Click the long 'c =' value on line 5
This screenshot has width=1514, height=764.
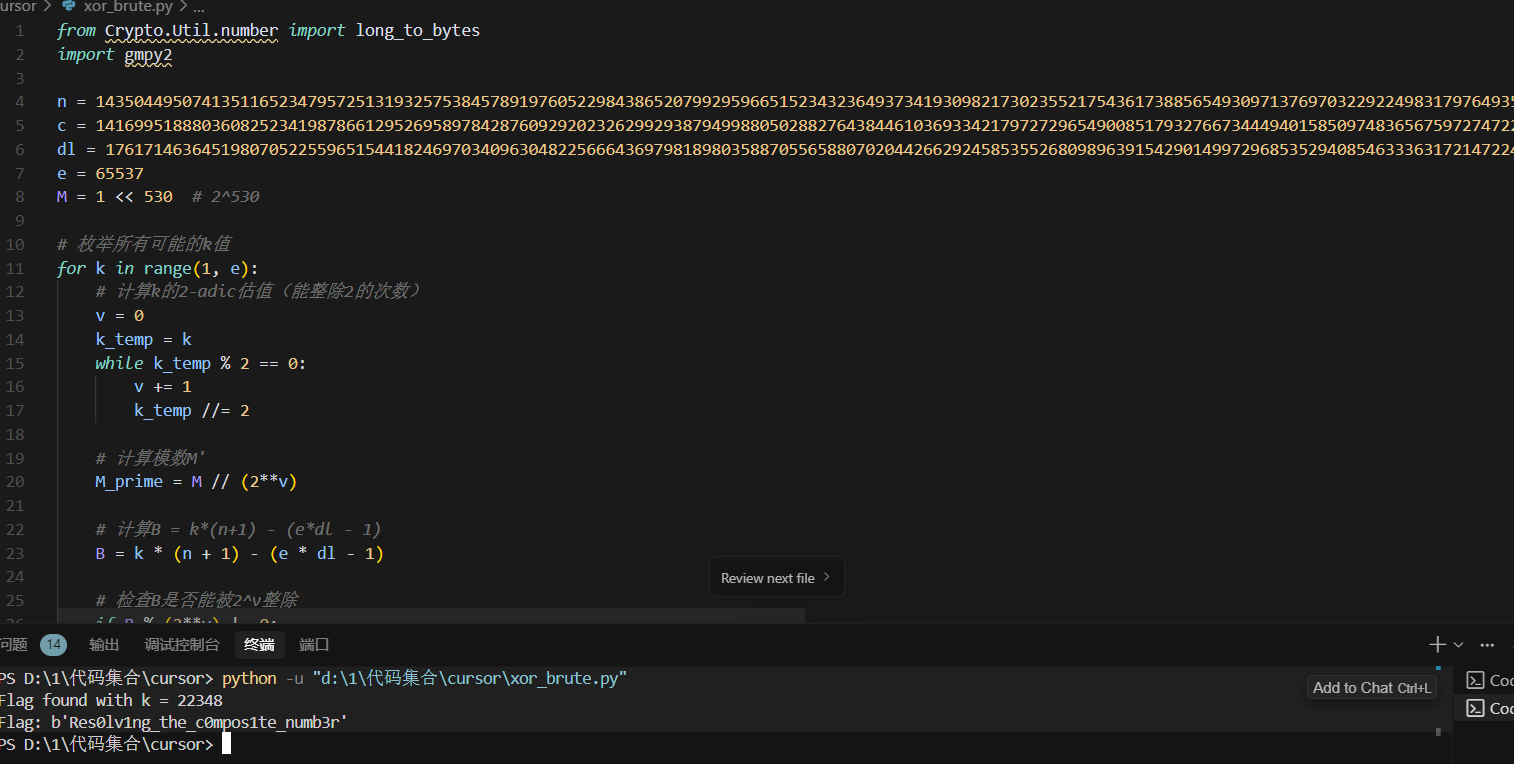805,126
